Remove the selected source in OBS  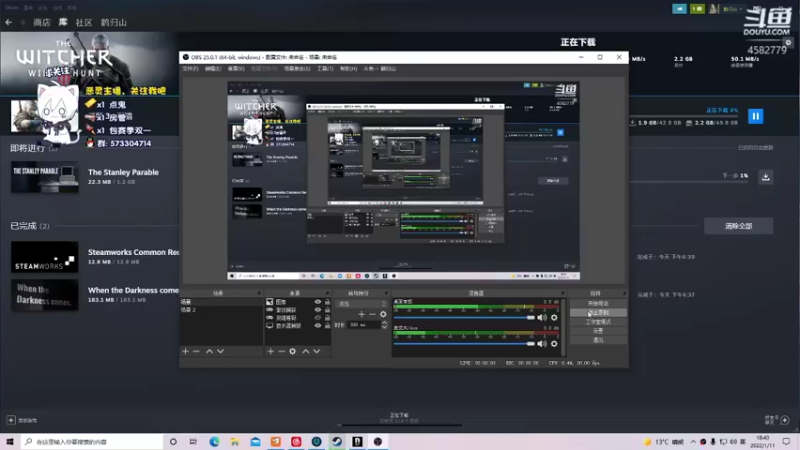(x=281, y=352)
